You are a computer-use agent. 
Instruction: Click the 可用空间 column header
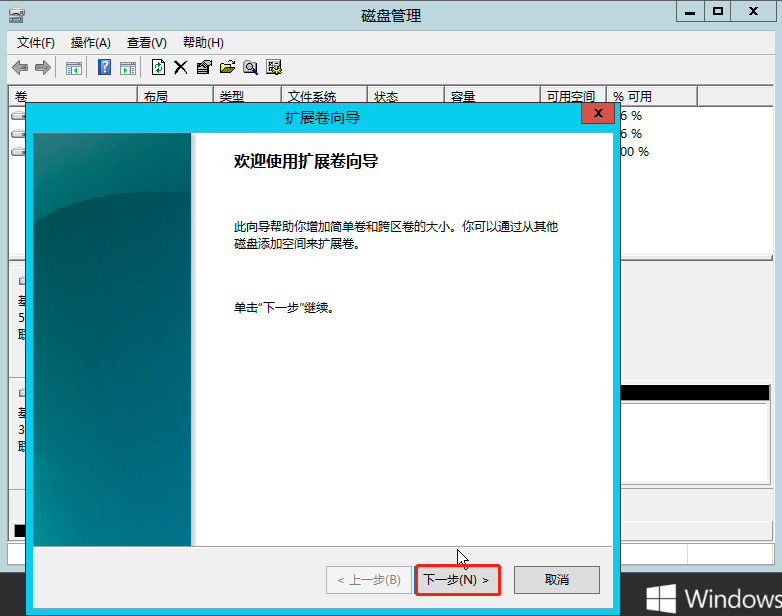573,96
